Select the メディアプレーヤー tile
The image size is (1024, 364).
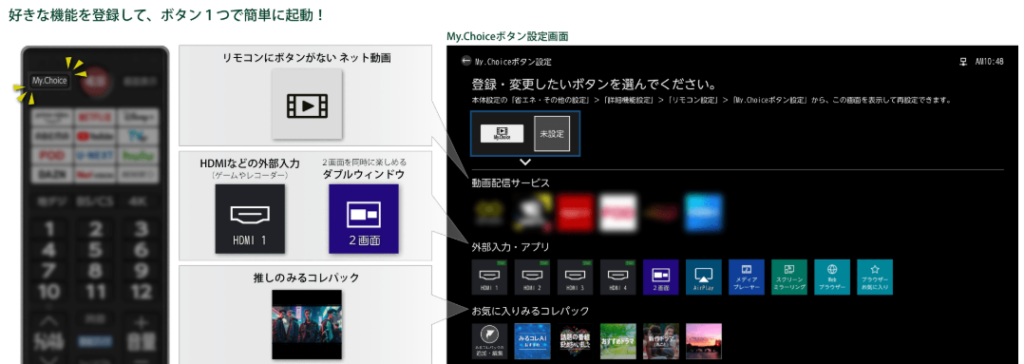pyautogui.click(x=746, y=277)
